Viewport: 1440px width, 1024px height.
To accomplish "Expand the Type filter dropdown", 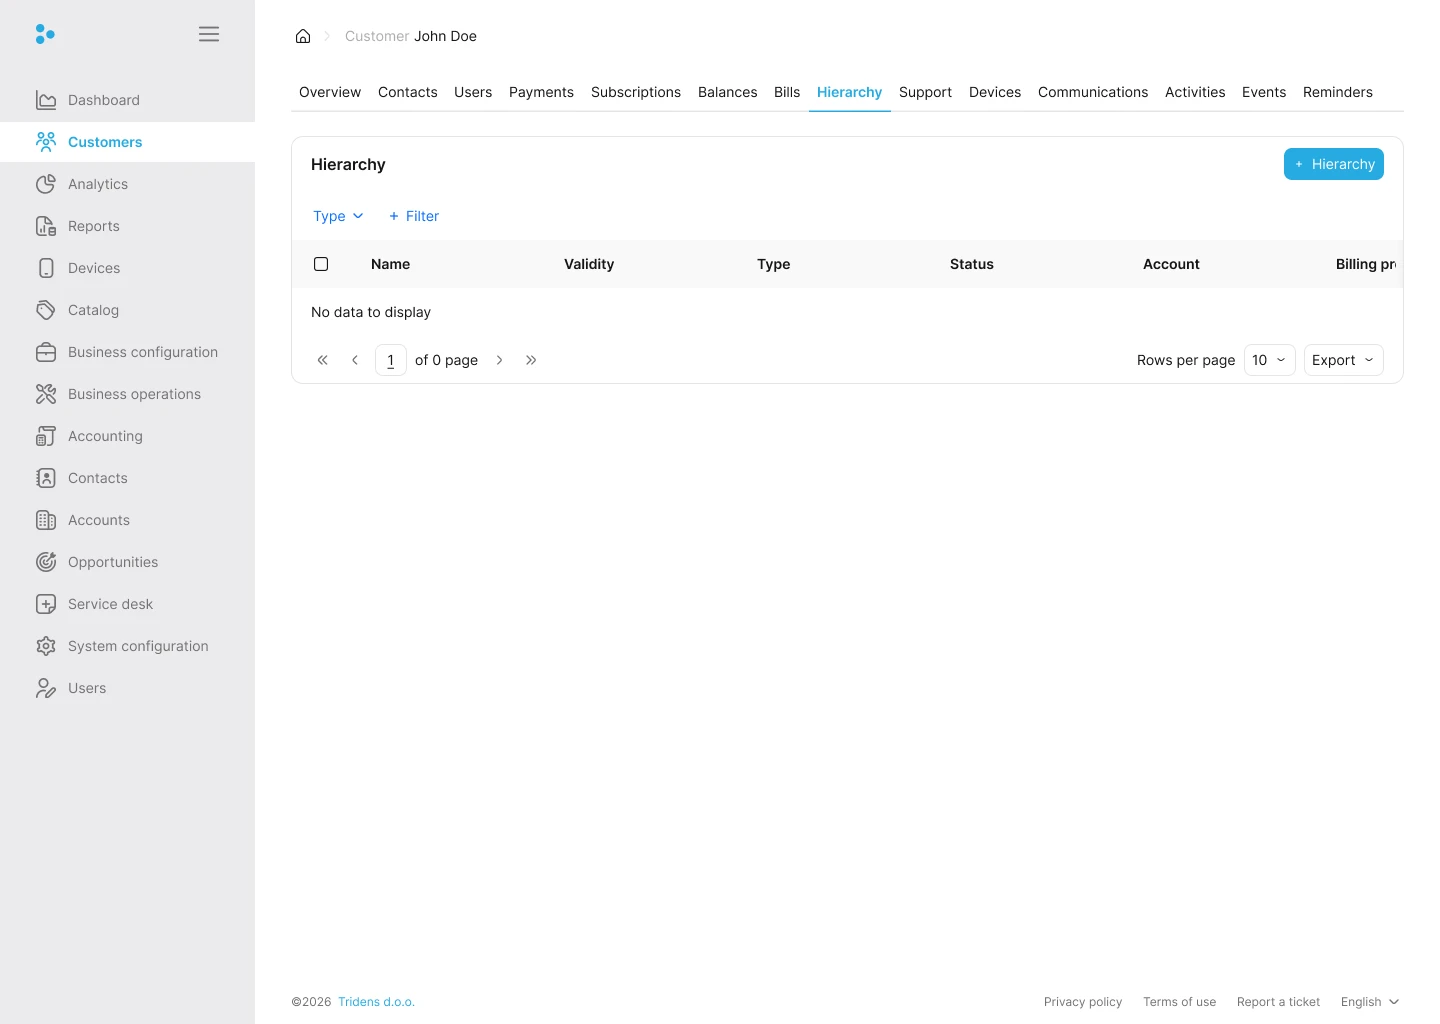I will (338, 216).
